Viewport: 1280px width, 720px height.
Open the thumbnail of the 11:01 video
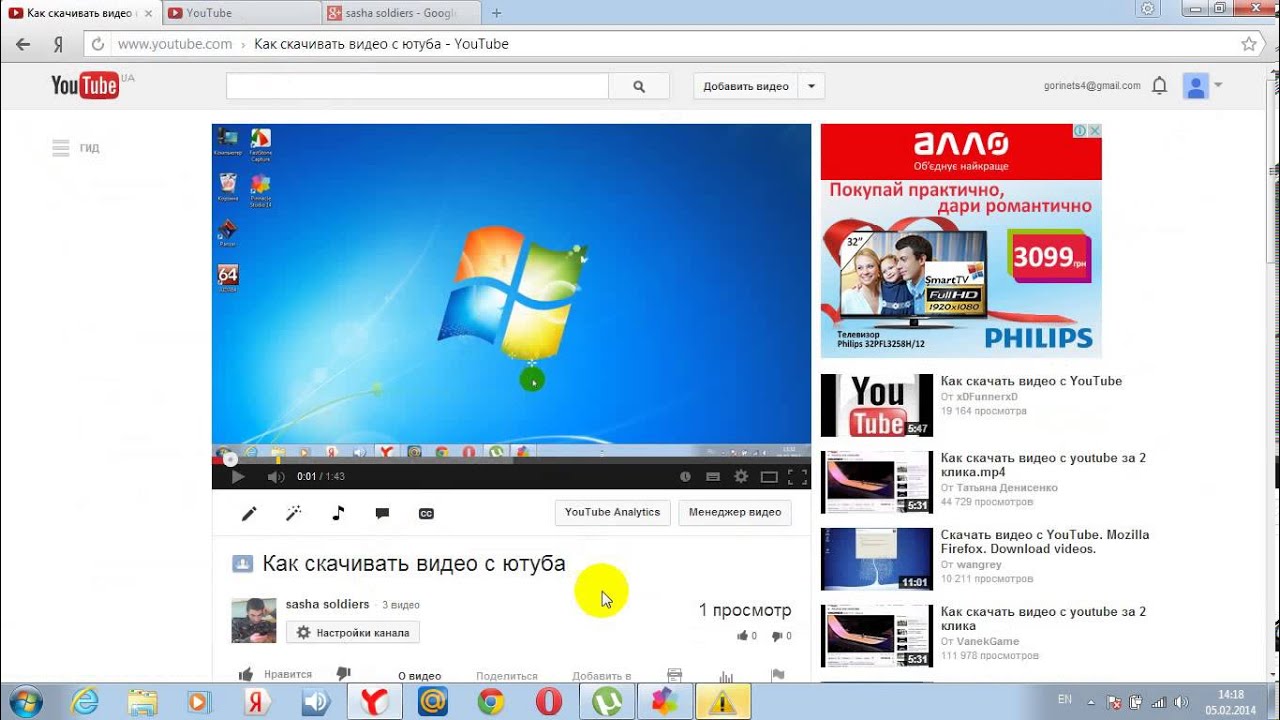[877, 559]
